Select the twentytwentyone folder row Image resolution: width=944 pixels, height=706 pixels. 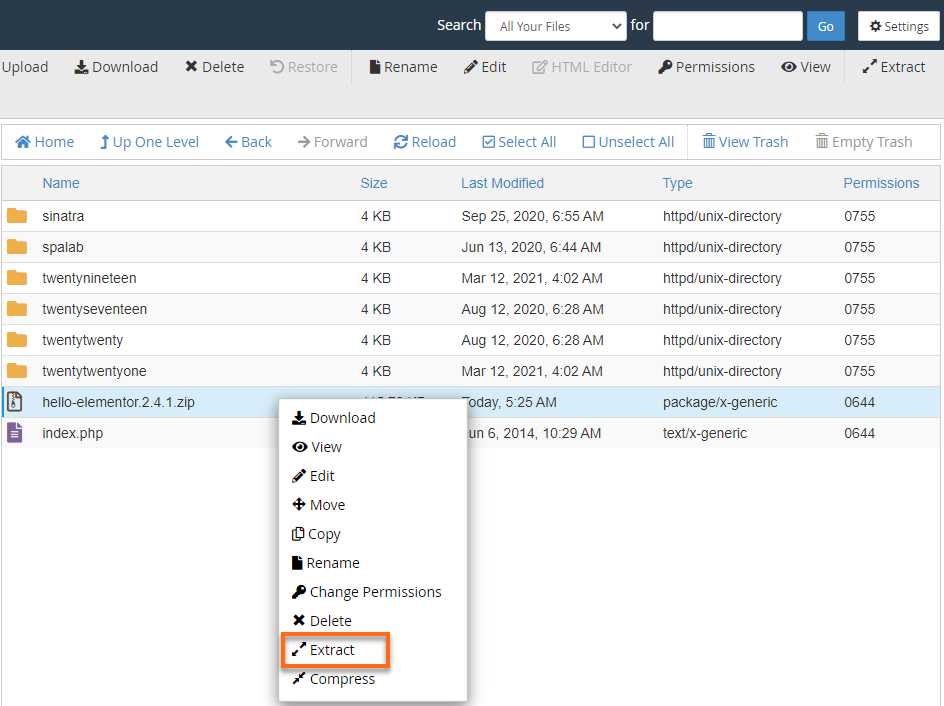(94, 371)
